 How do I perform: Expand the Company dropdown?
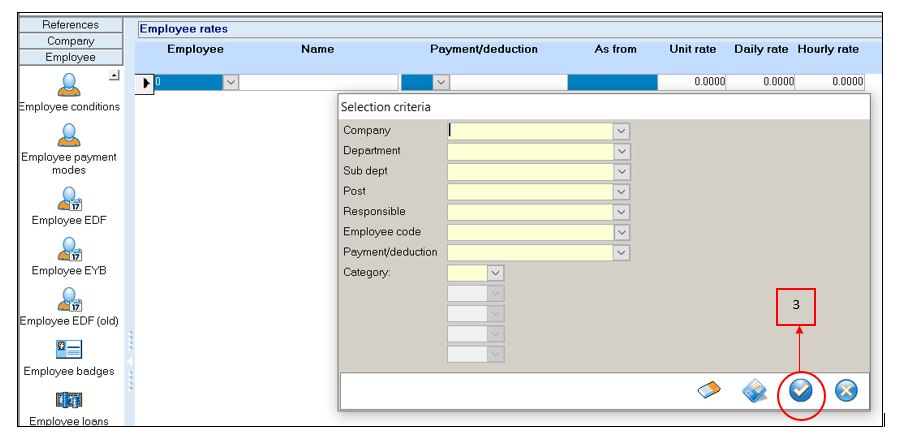(x=621, y=131)
